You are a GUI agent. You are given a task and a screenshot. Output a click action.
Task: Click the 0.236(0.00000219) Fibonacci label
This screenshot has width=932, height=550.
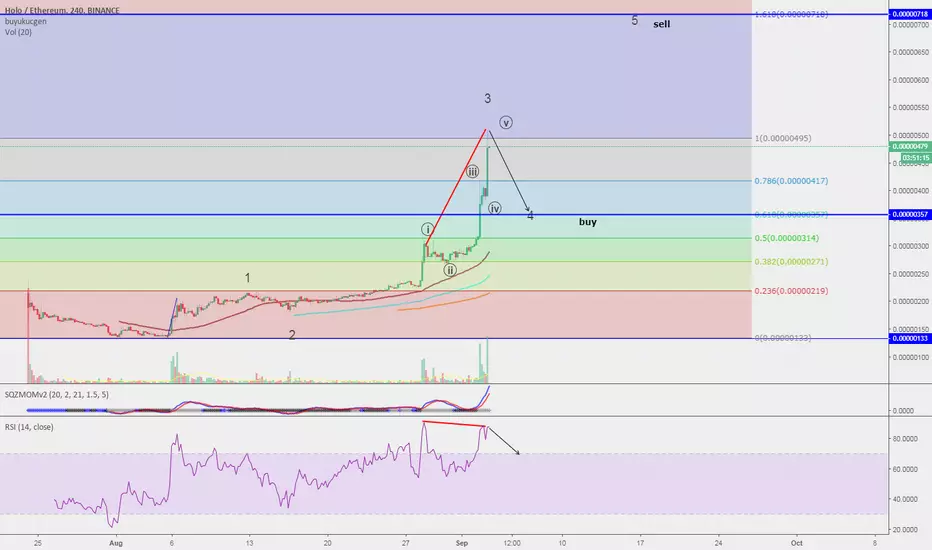791,291
